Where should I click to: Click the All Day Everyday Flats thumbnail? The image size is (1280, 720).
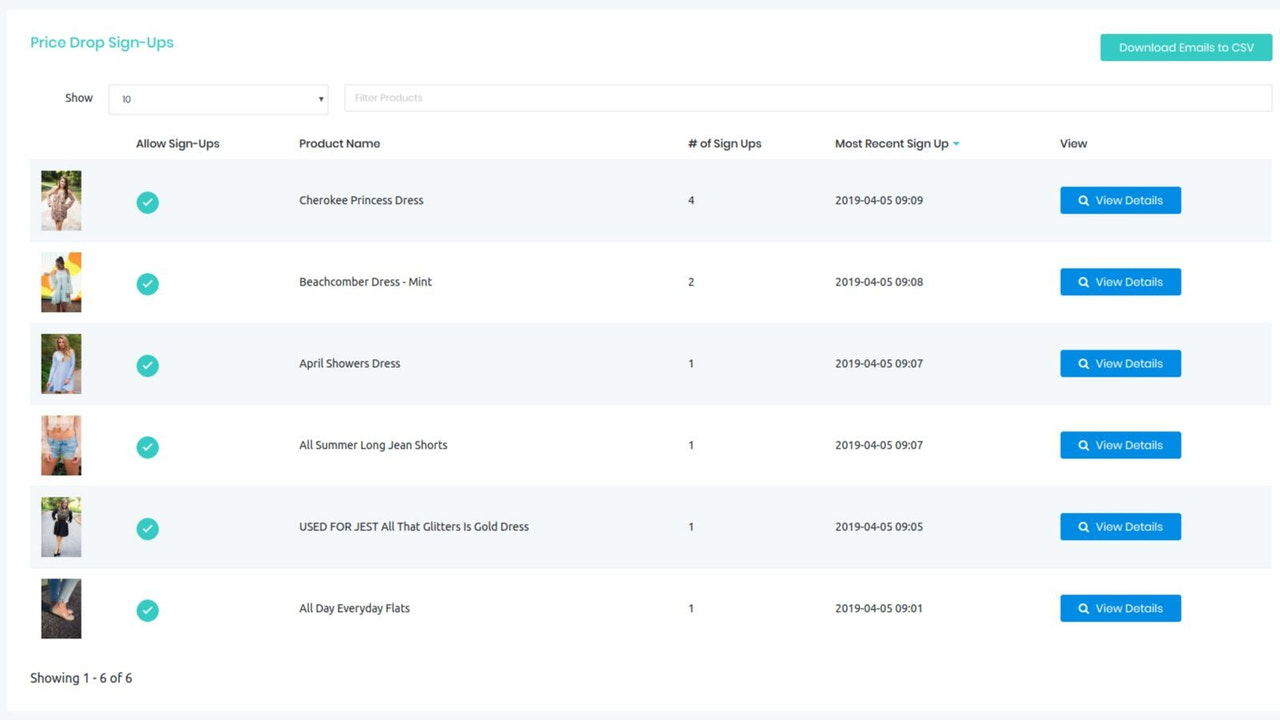(60, 608)
